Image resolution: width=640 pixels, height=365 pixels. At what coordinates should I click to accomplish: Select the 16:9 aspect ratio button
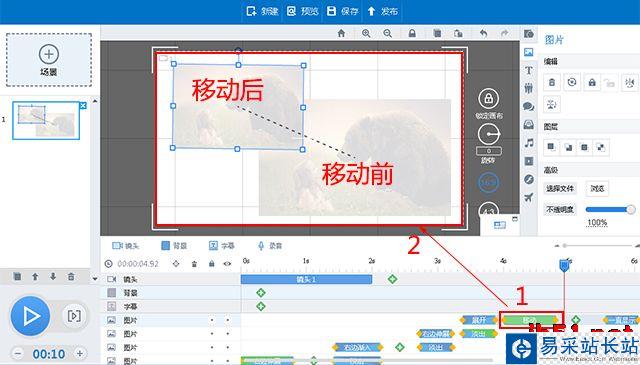(489, 183)
